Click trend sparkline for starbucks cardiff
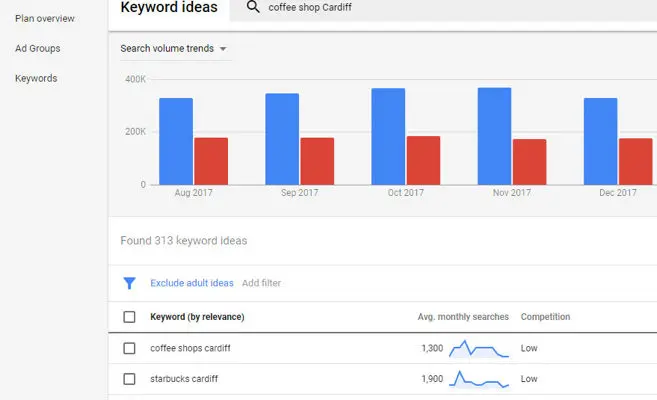 (479, 379)
